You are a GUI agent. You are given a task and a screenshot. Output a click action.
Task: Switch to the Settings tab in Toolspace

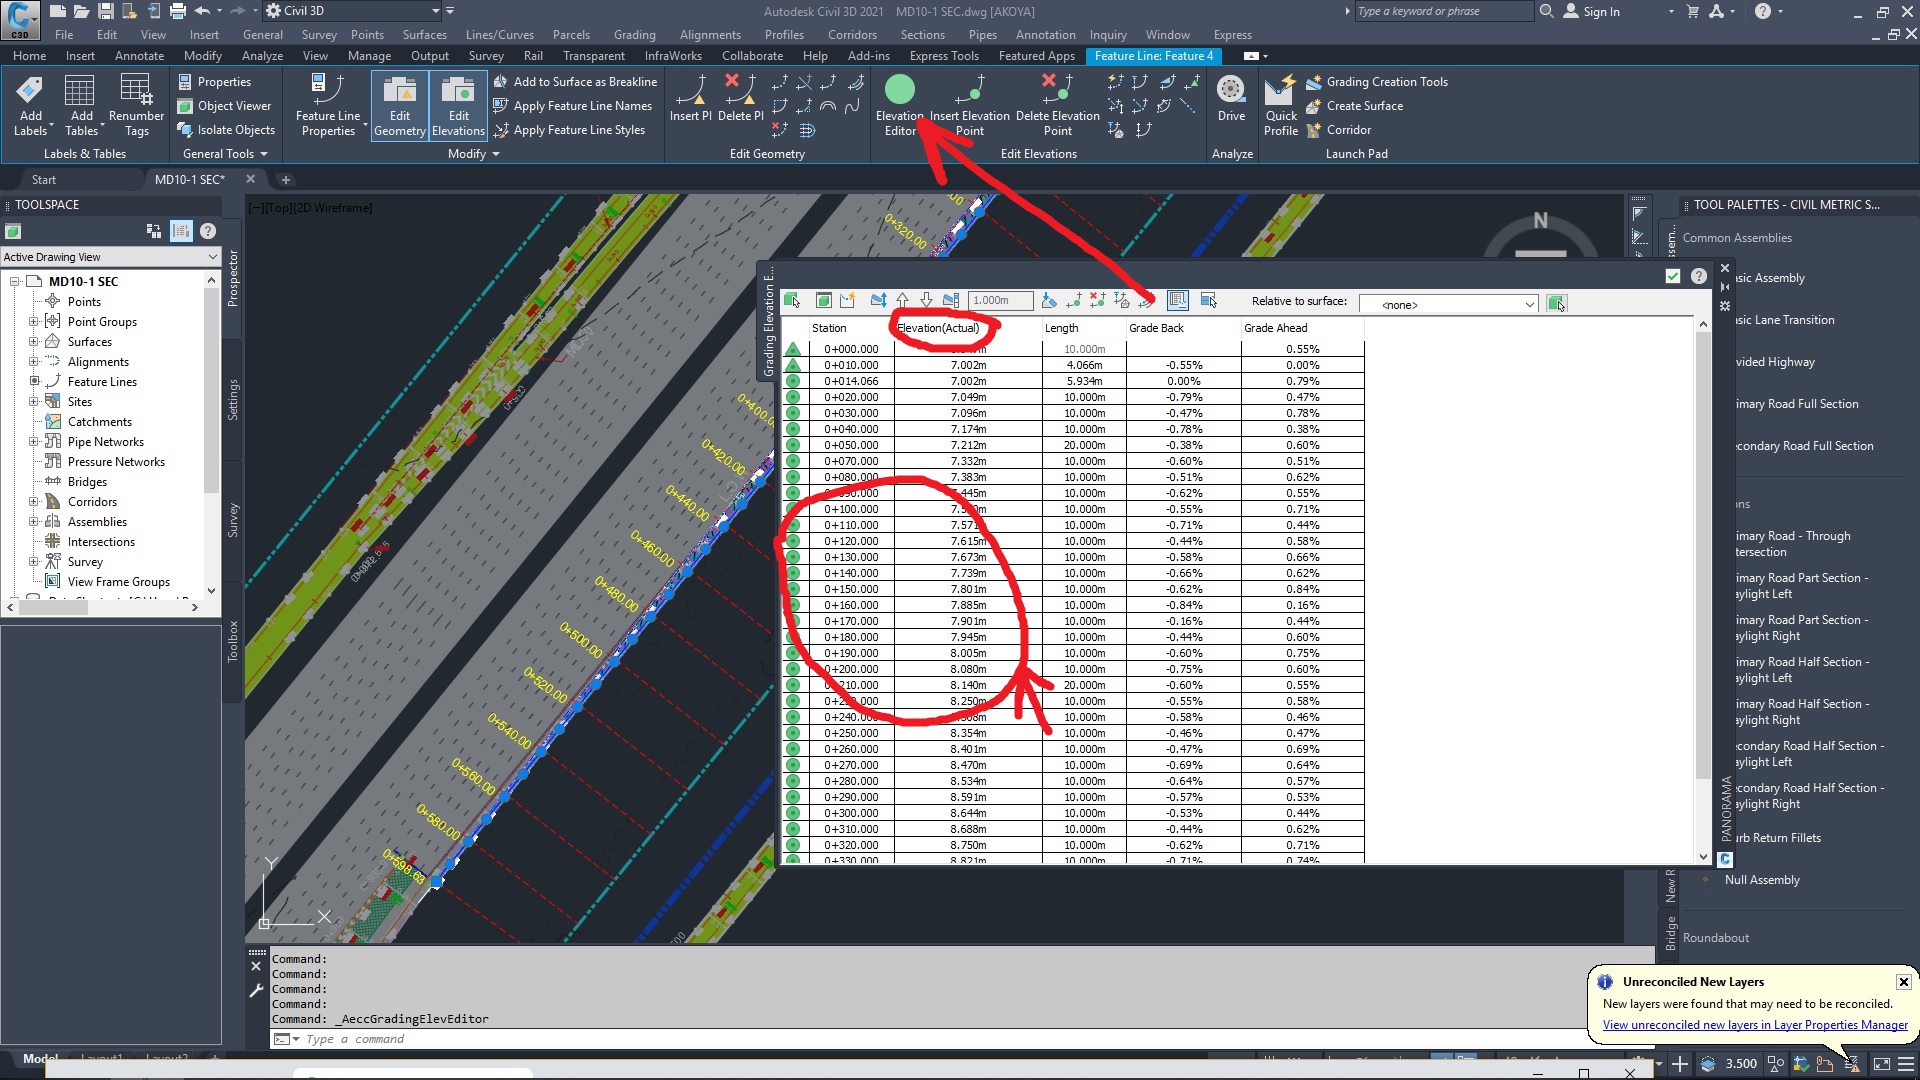(232, 400)
